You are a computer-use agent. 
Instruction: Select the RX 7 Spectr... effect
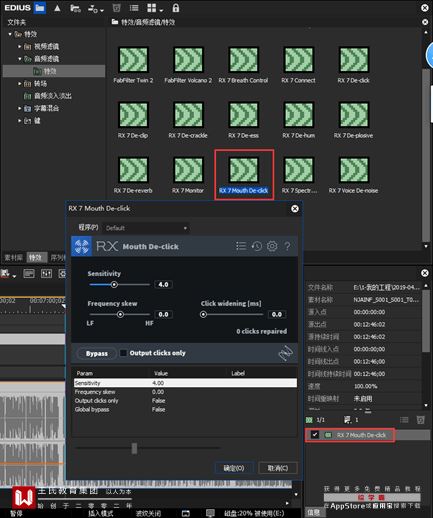[299, 175]
